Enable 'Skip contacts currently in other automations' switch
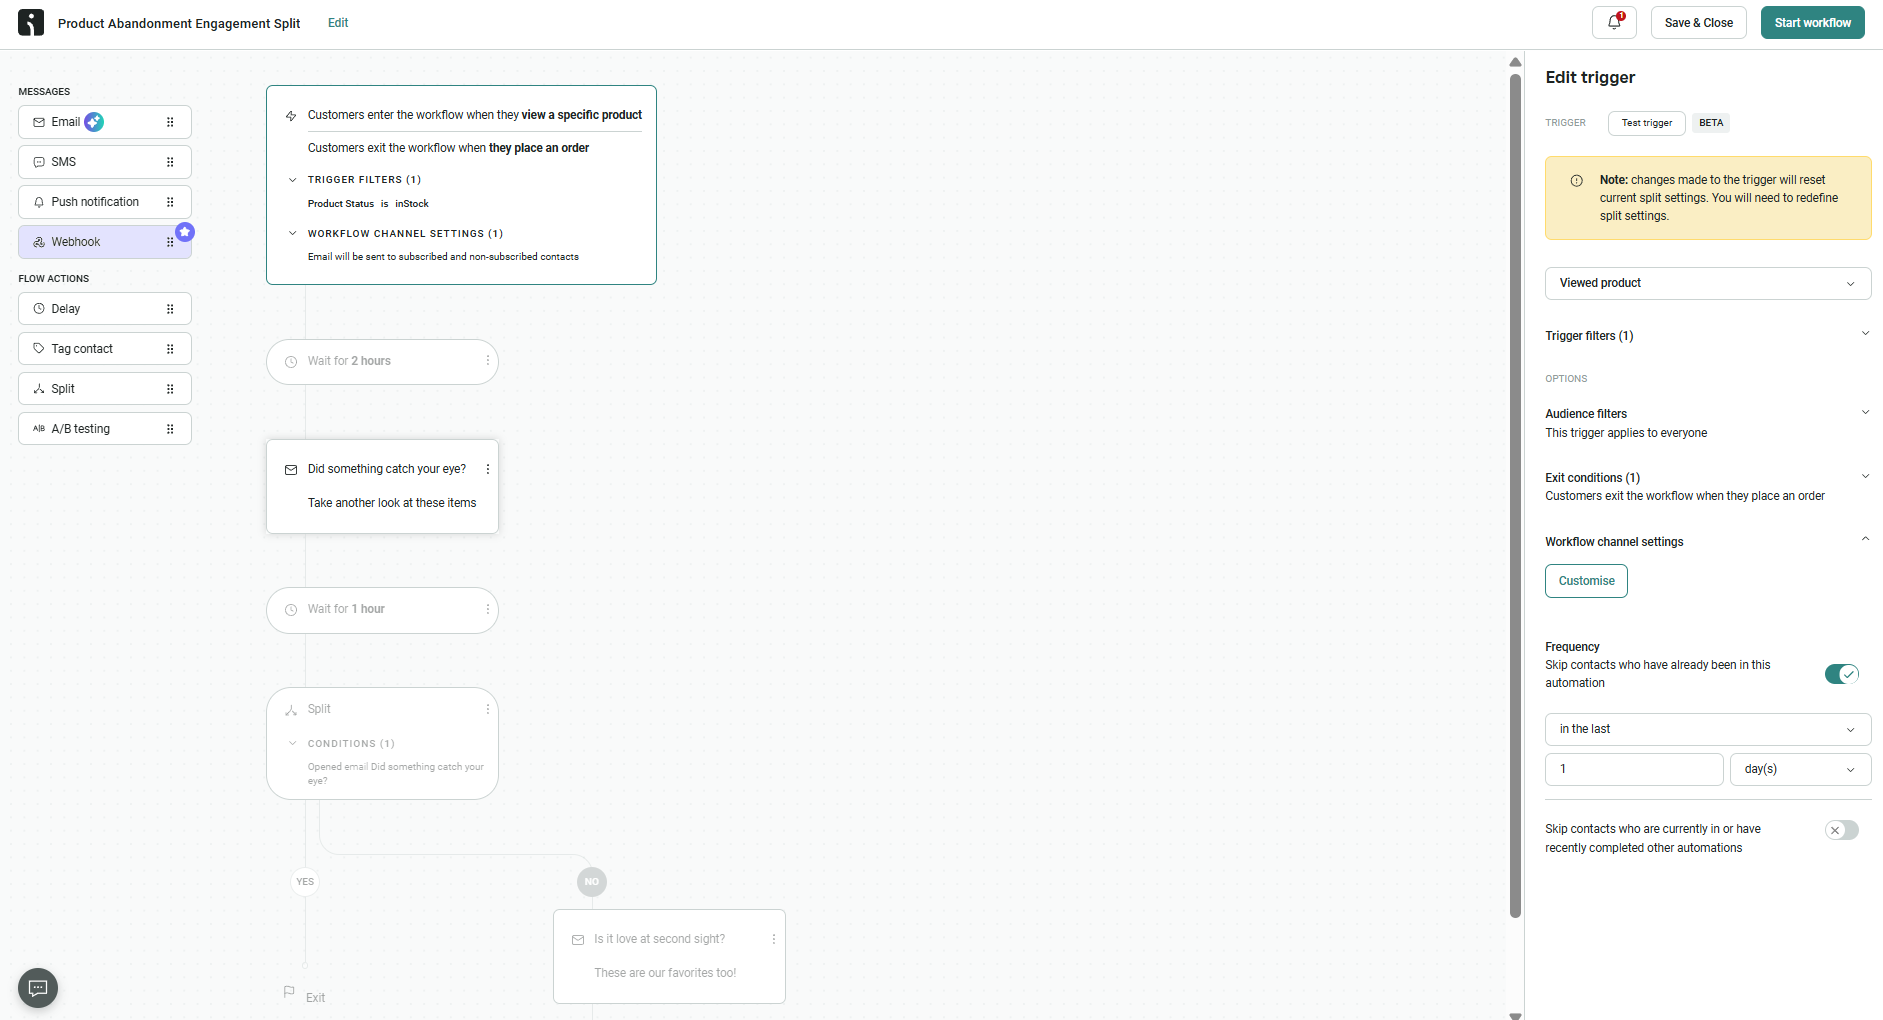The height and width of the screenshot is (1020, 1883). pyautogui.click(x=1842, y=830)
